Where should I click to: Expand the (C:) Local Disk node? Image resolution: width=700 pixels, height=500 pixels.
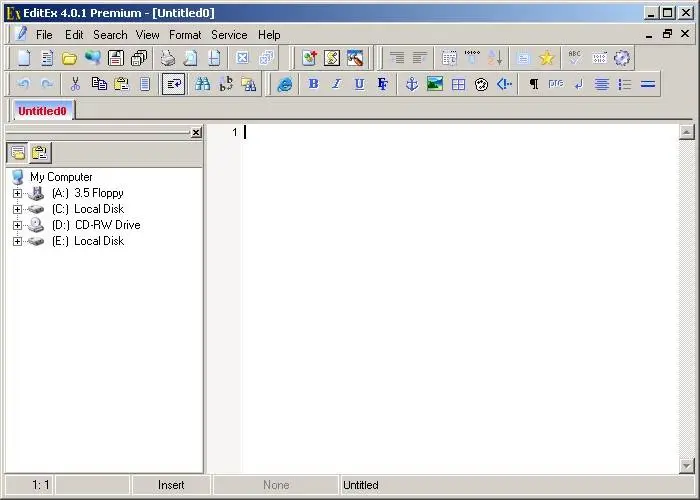click(17, 209)
